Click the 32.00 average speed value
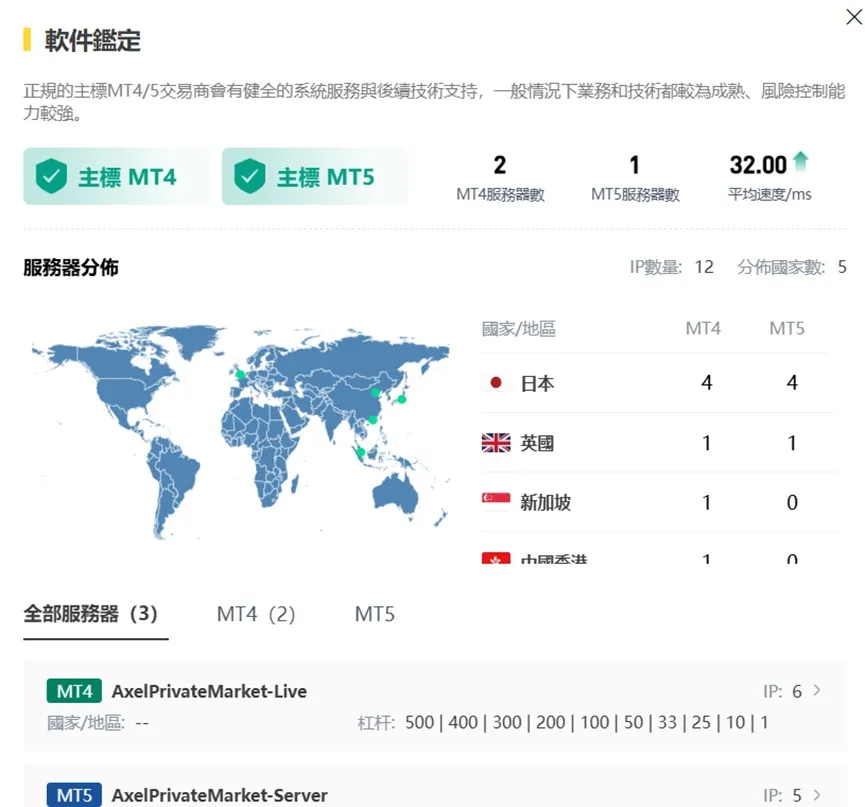Image resolution: width=865 pixels, height=807 pixels. pos(758,165)
